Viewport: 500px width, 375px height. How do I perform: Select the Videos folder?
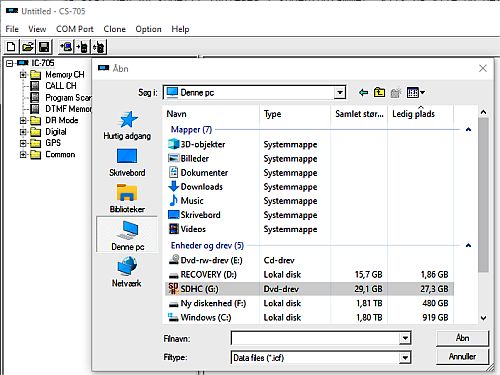[x=187, y=229]
